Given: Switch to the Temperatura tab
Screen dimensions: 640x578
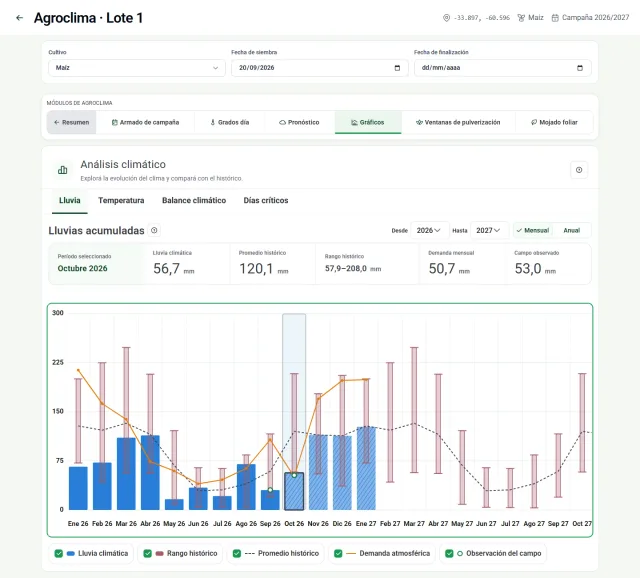Looking at the screenshot, I should [x=121, y=200].
